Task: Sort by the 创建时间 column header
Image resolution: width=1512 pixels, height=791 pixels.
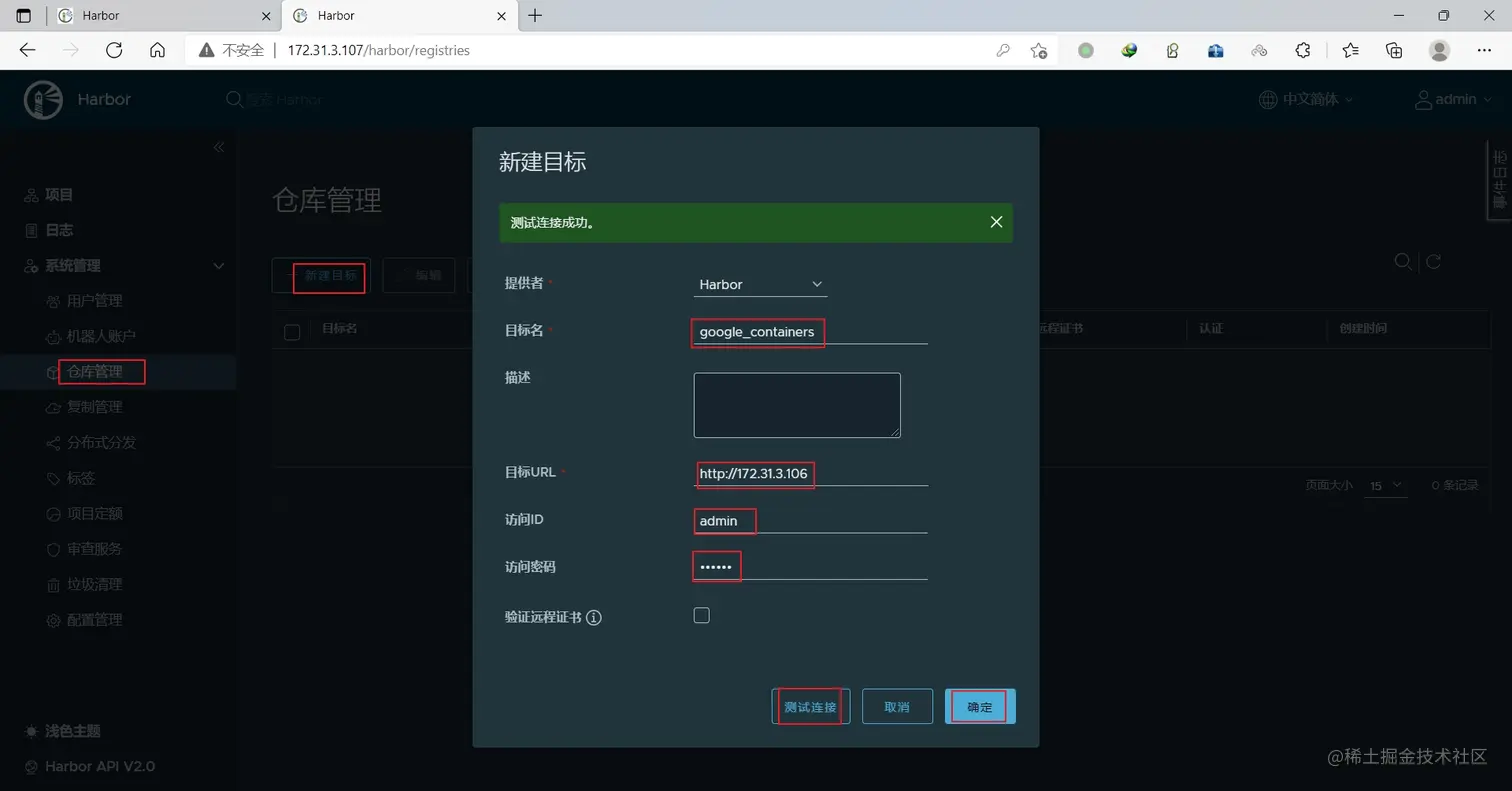Action: pyautogui.click(x=1363, y=328)
